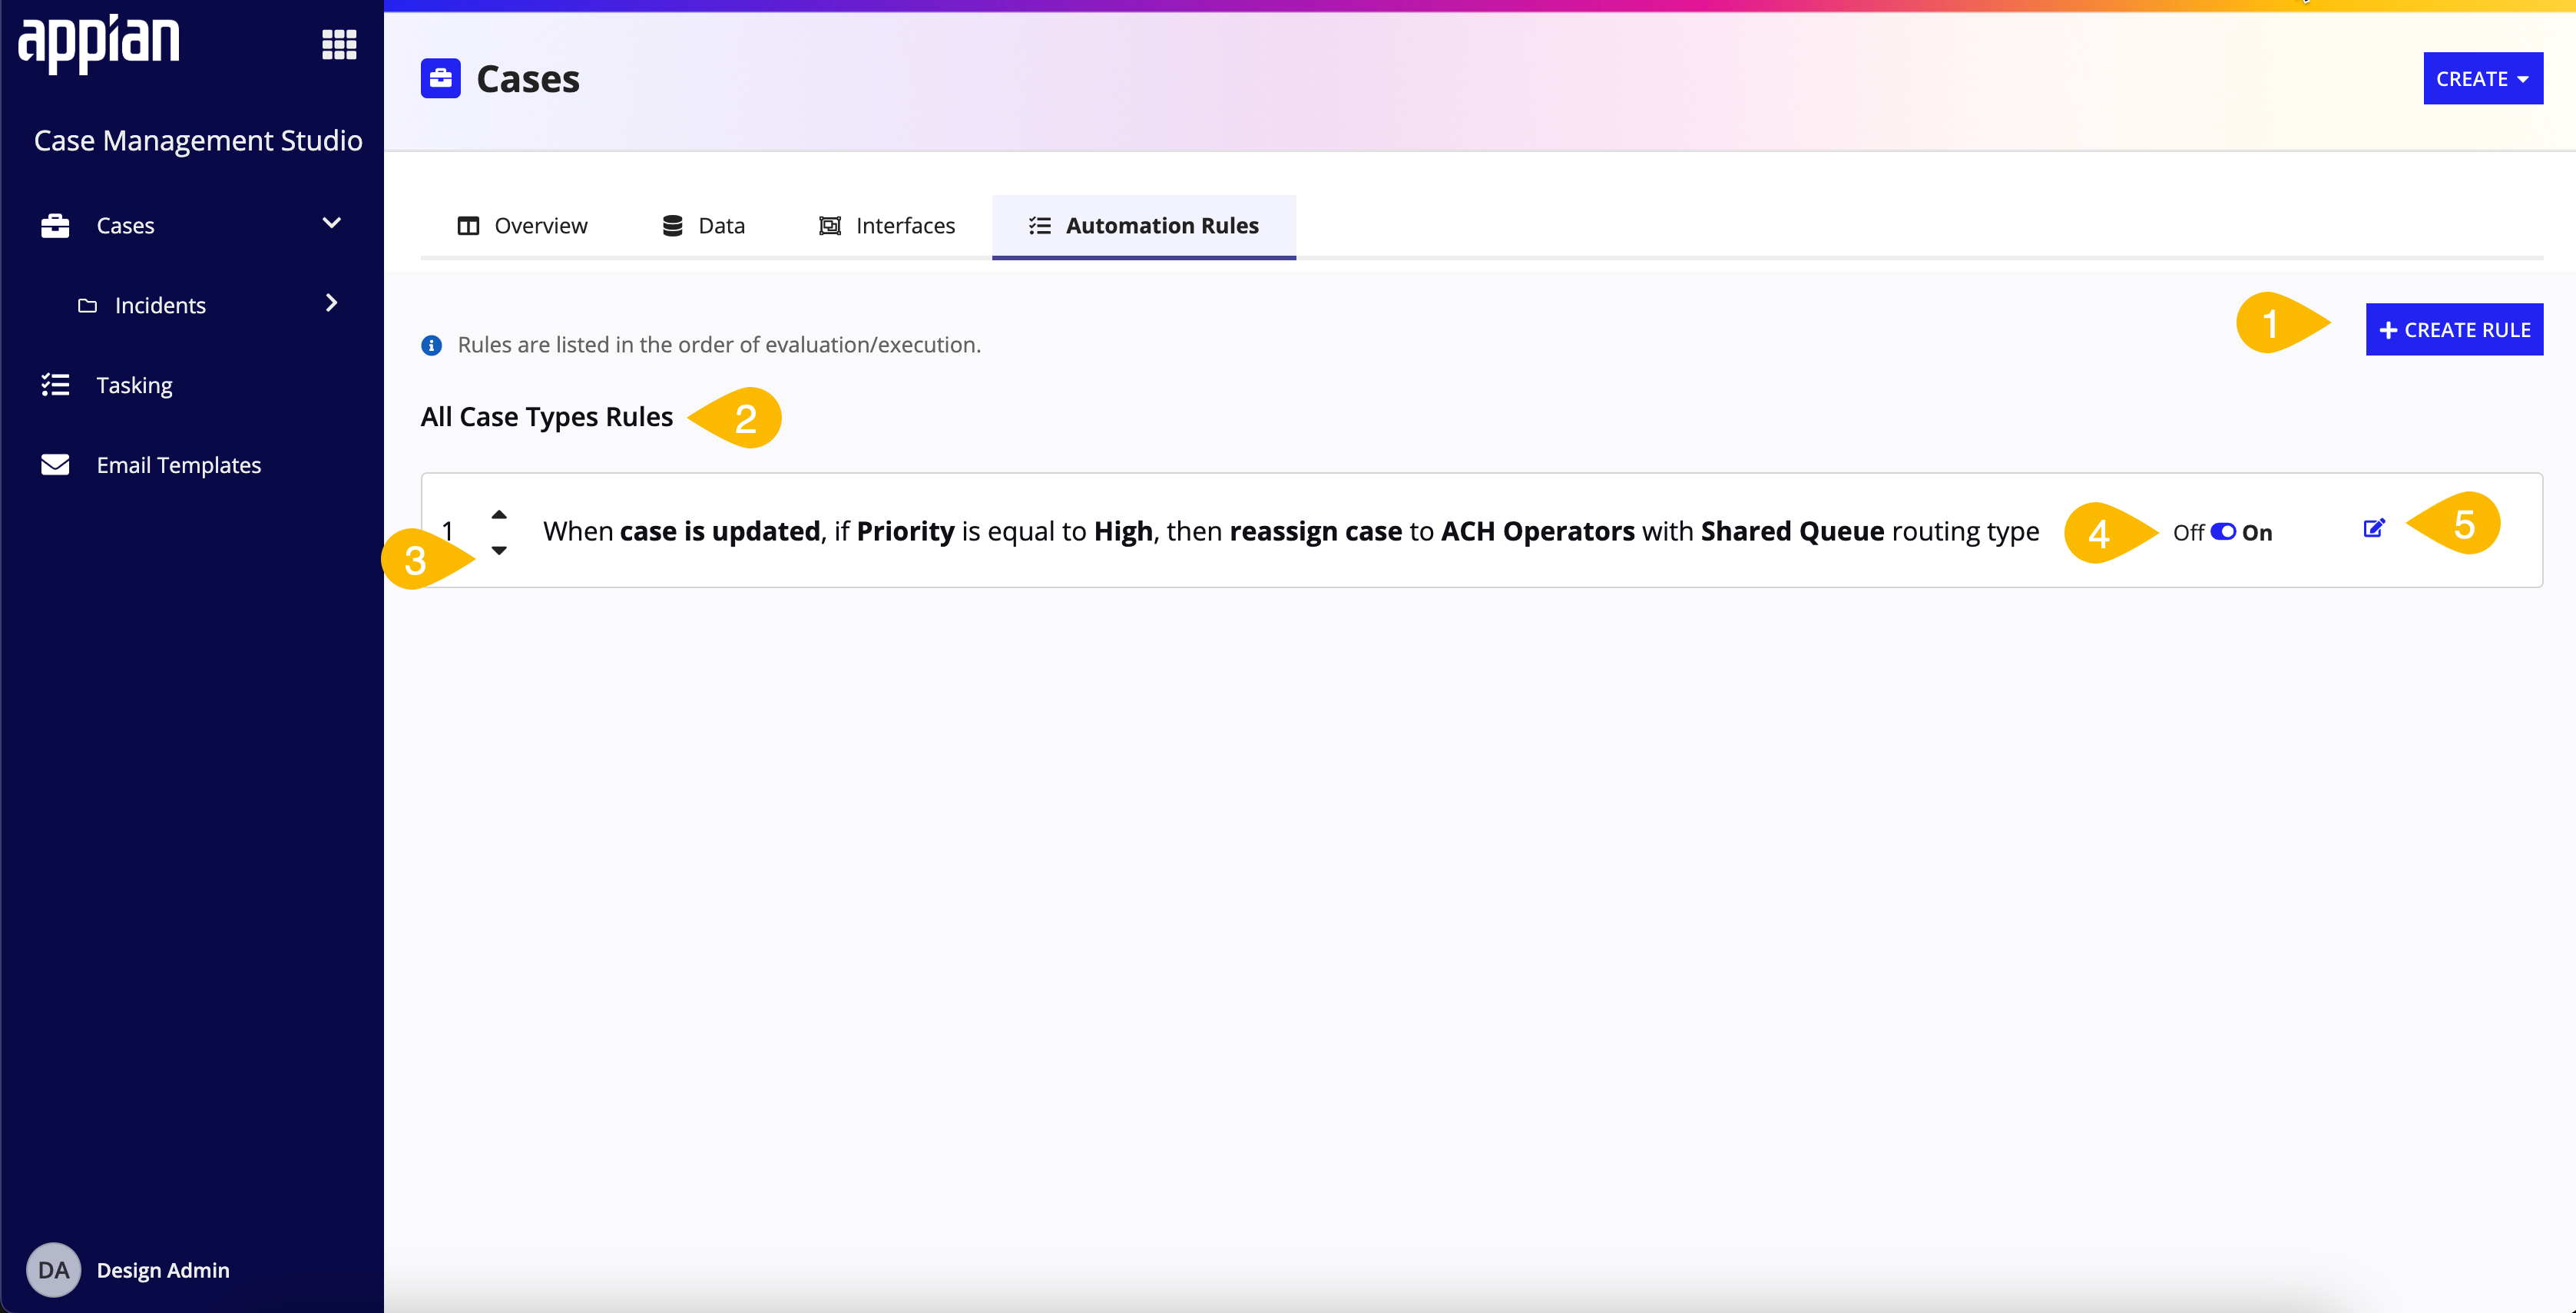The width and height of the screenshot is (2576, 1313).
Task: Click the CREATE RULE button
Action: click(x=2454, y=329)
